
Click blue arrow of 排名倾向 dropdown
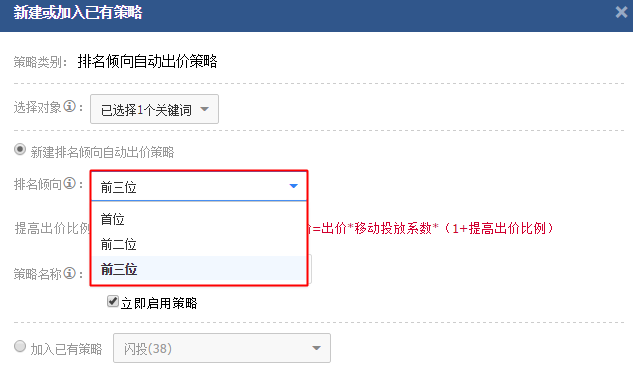293,186
